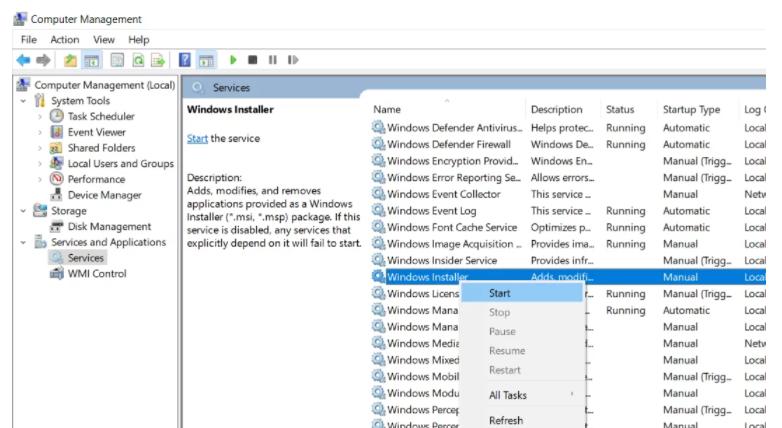Collapse the System Tools node
This screenshot has width=782, height=428.
click(23, 101)
